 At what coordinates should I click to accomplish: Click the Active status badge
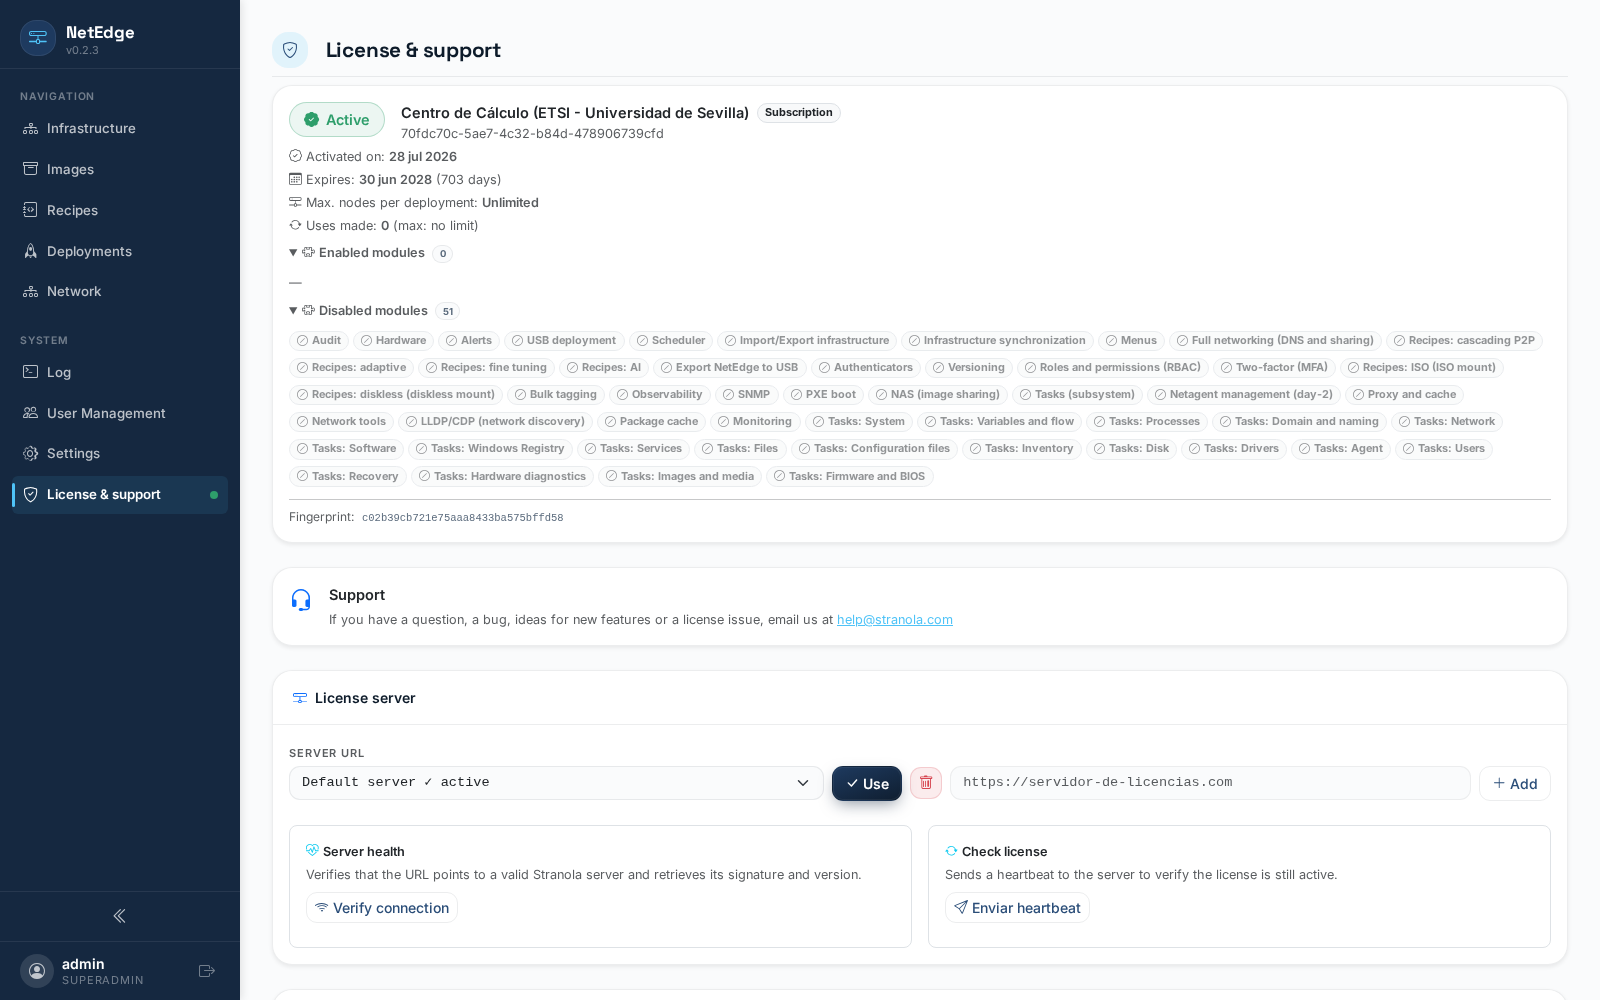[337, 120]
